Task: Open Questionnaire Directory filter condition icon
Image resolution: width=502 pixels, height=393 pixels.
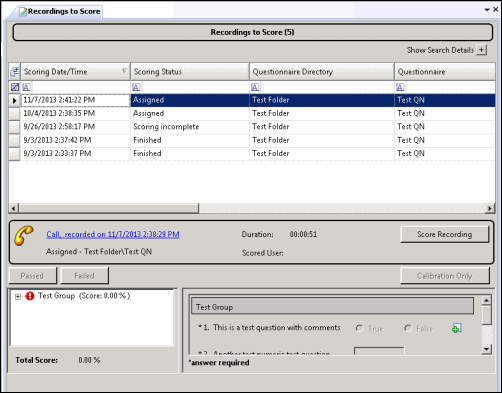Action: coord(255,87)
